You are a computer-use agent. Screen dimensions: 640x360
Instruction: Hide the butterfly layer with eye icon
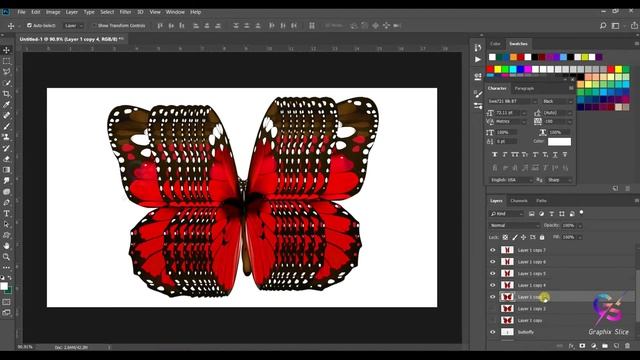(493, 332)
